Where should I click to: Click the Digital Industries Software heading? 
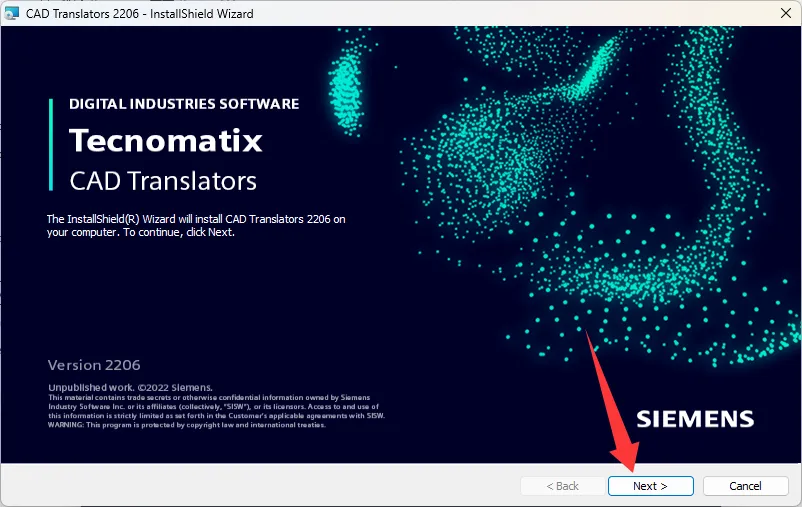(184, 104)
